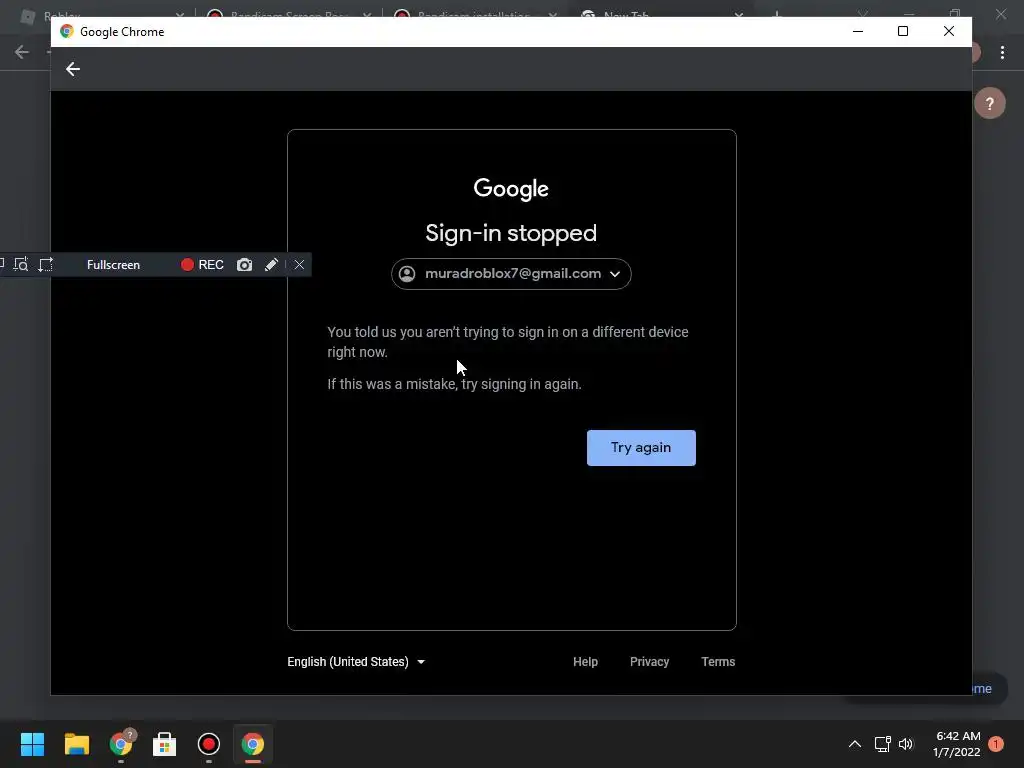The height and width of the screenshot is (768, 1024).
Task: Open the notification center badge
Action: click(996, 744)
